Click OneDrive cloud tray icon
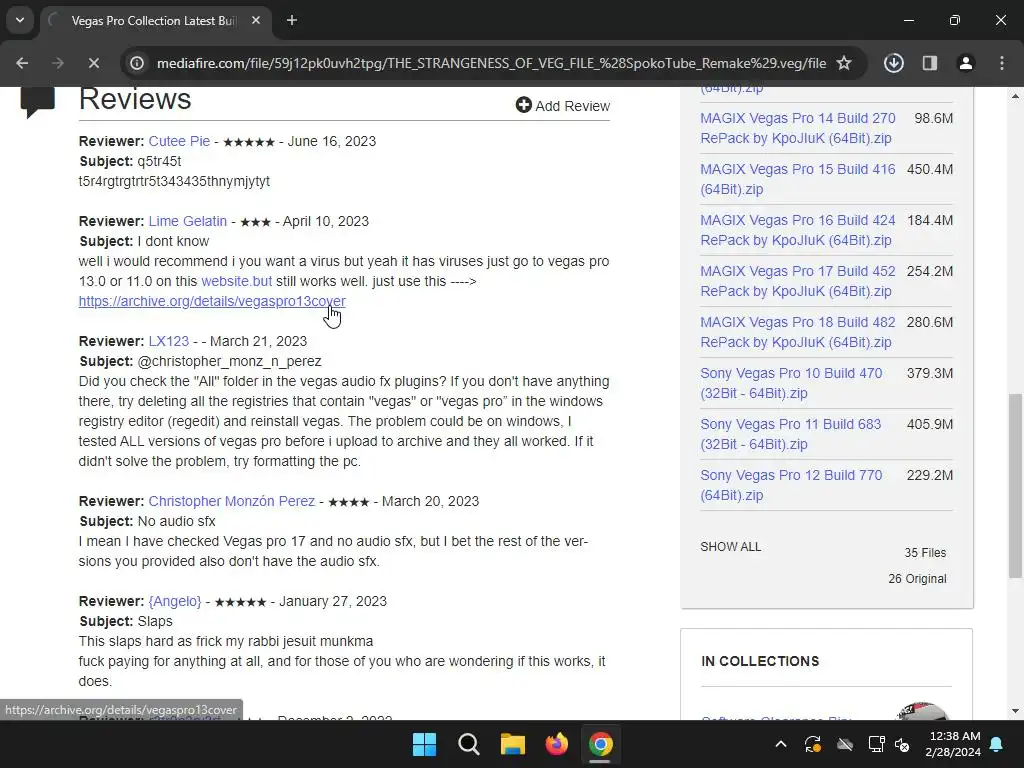 pos(845,744)
